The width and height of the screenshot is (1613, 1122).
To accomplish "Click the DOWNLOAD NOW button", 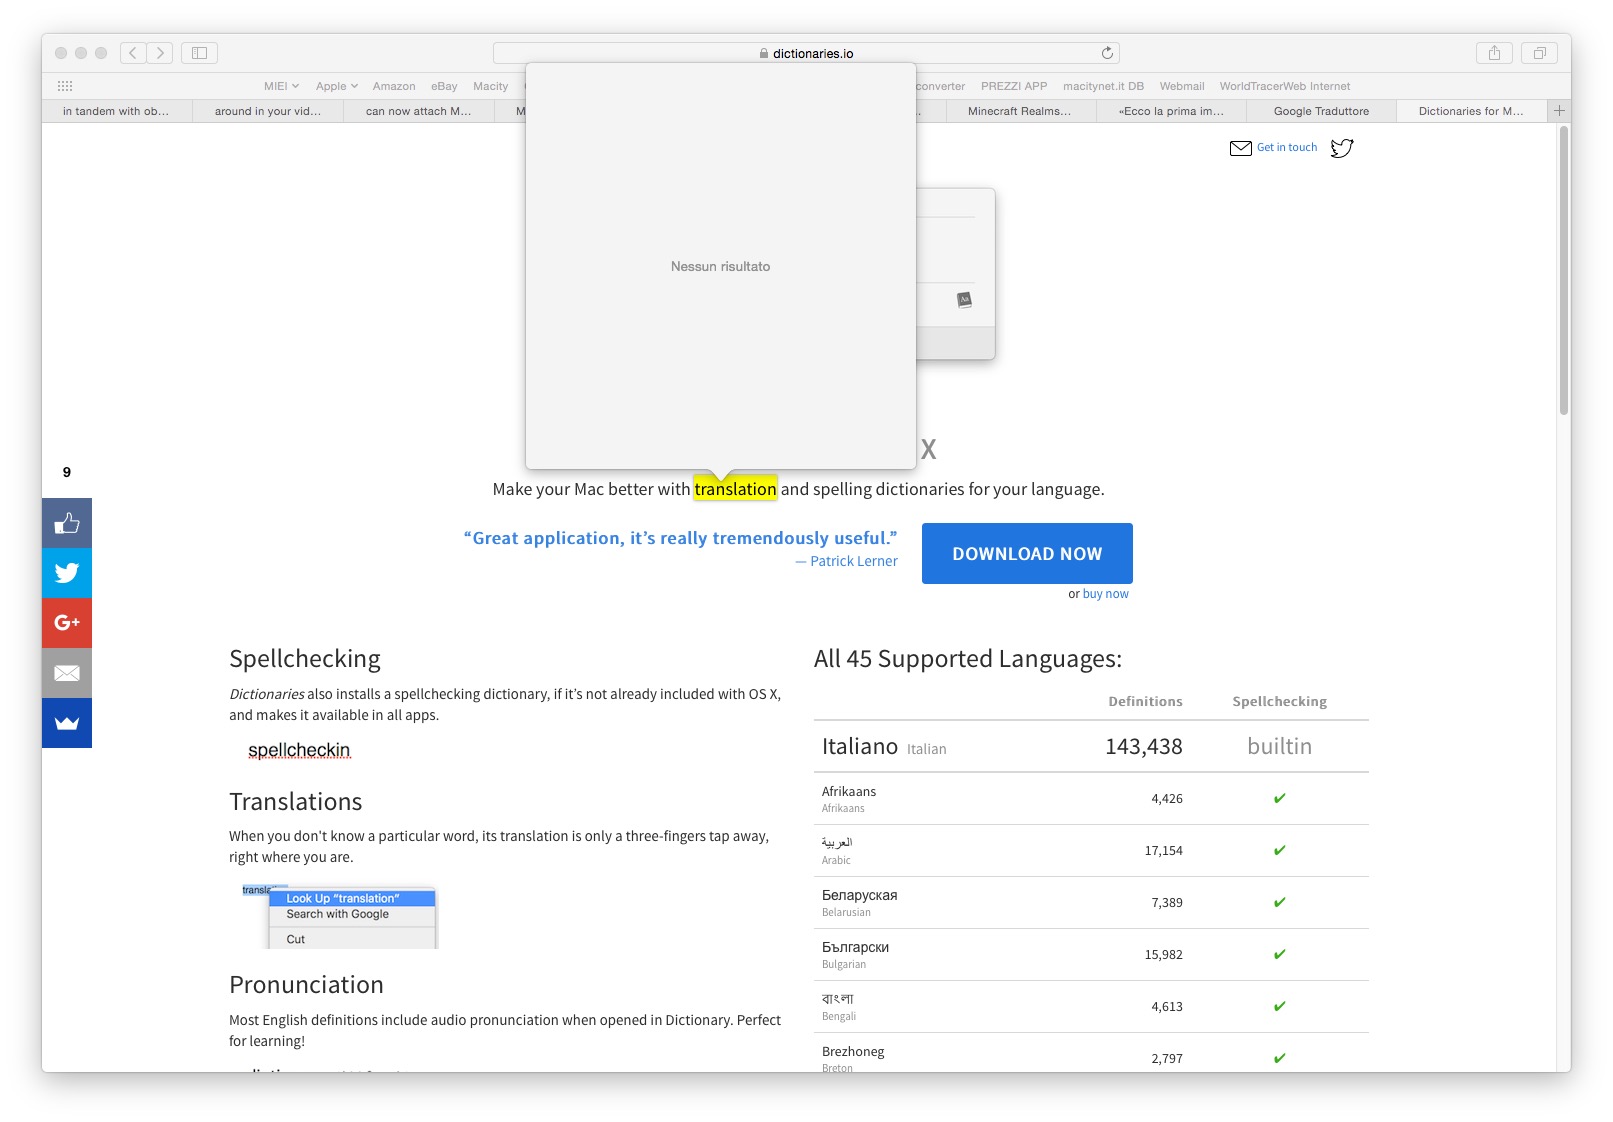I will pos(1027,553).
